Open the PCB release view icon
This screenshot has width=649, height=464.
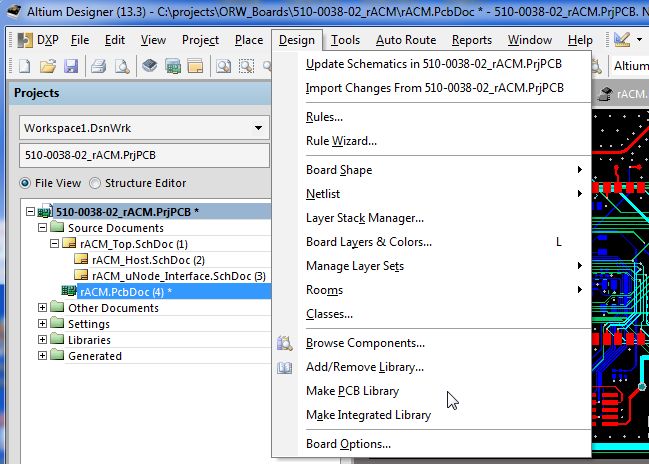(173, 66)
